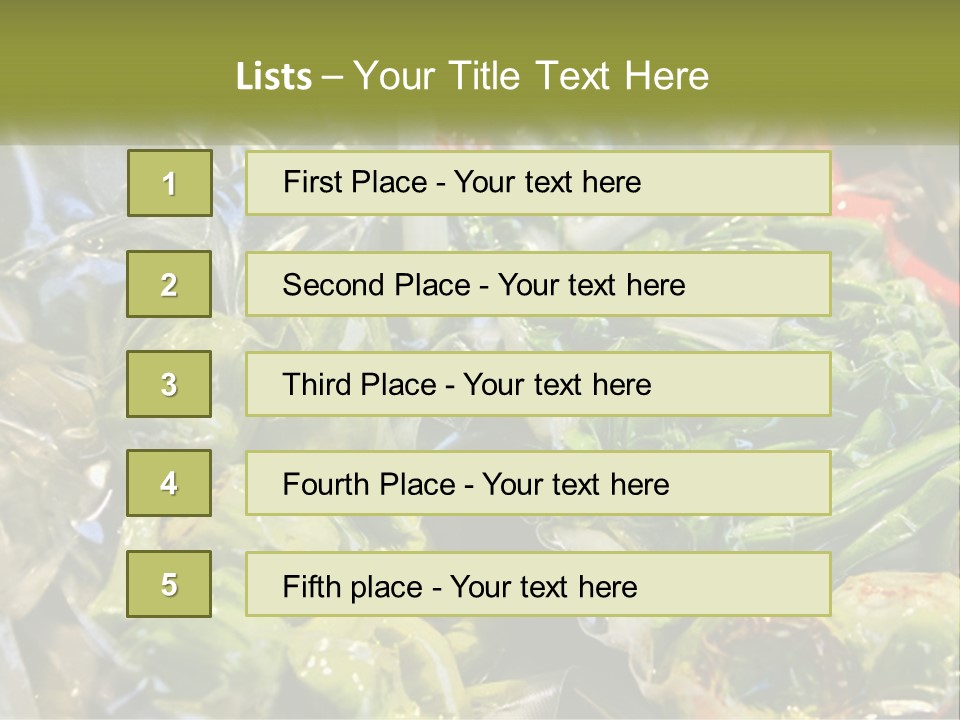The width and height of the screenshot is (960, 720).
Task: Click "Your Title Text Here" in heading
Action: [x=531, y=77]
